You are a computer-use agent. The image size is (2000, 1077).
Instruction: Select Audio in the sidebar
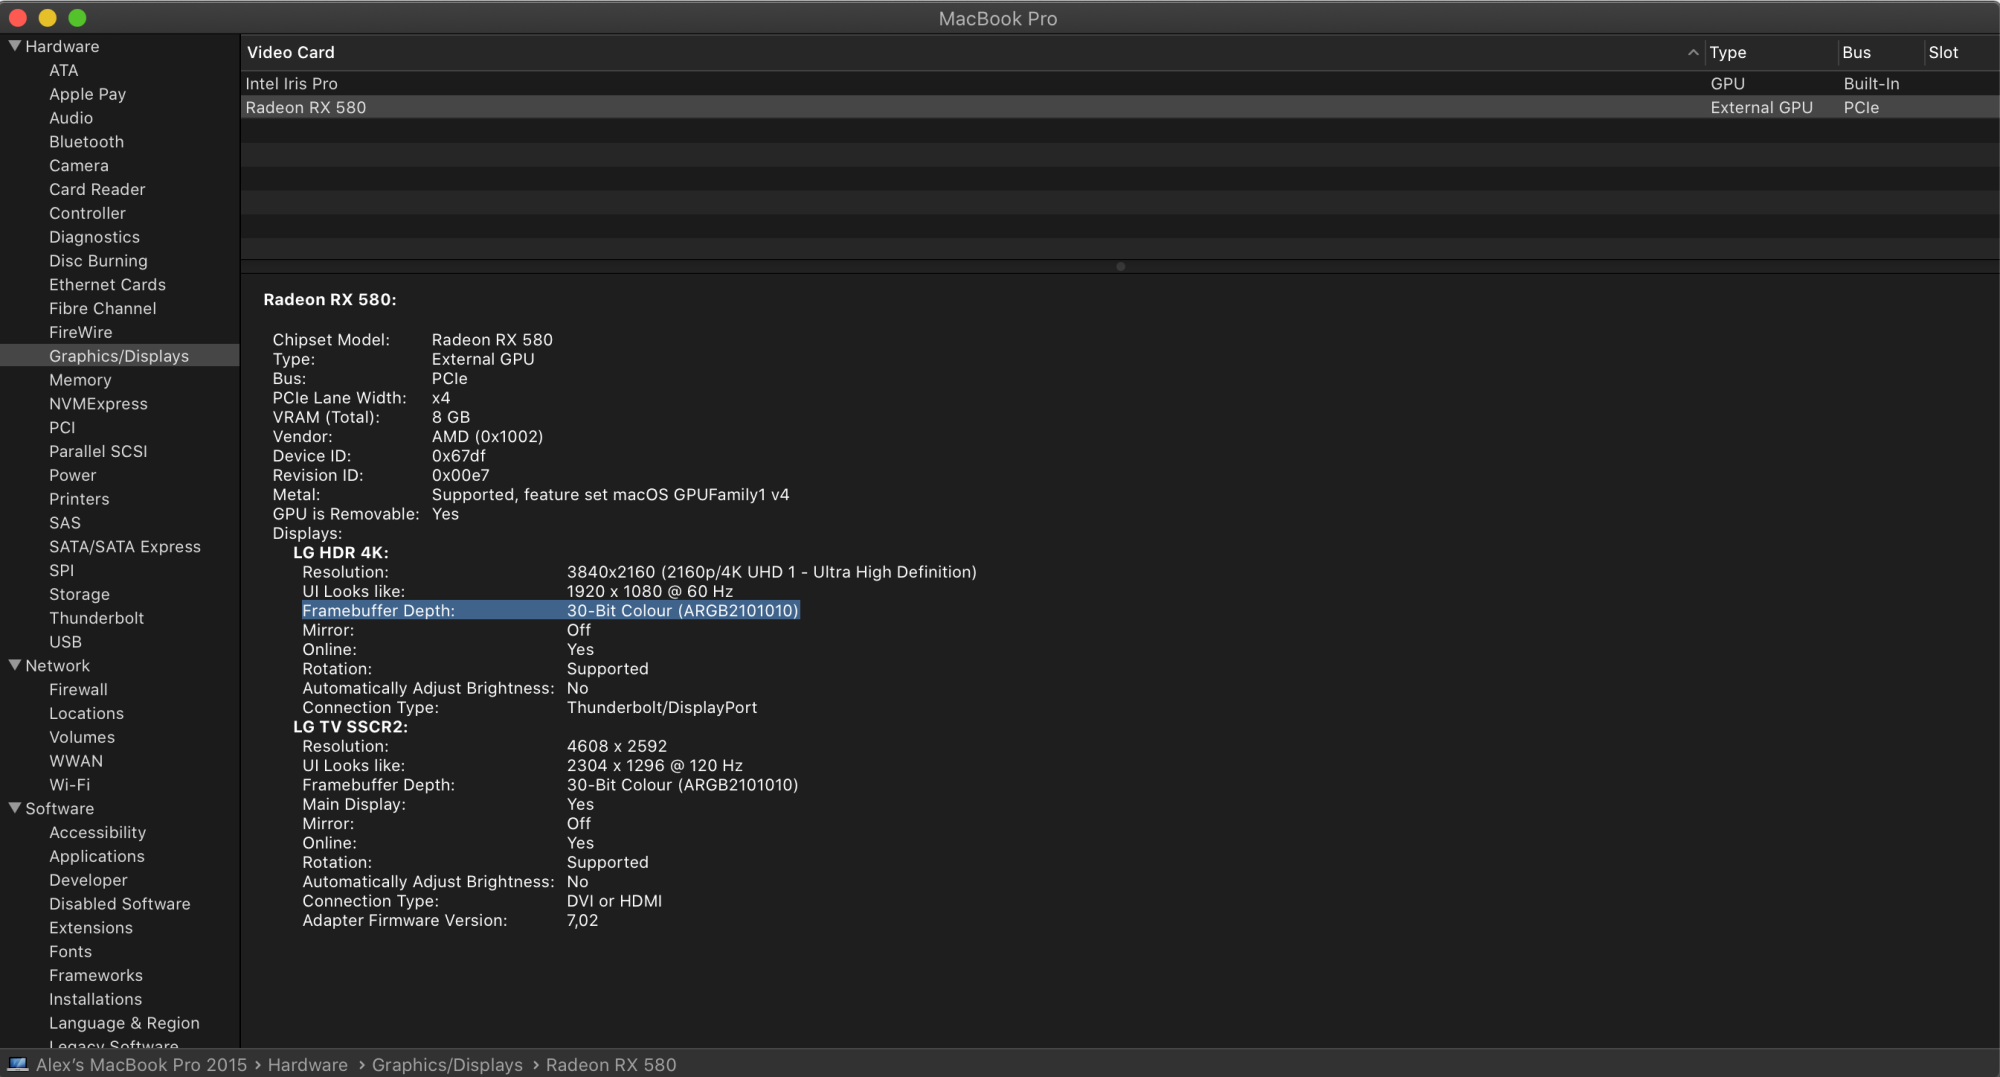[71, 118]
